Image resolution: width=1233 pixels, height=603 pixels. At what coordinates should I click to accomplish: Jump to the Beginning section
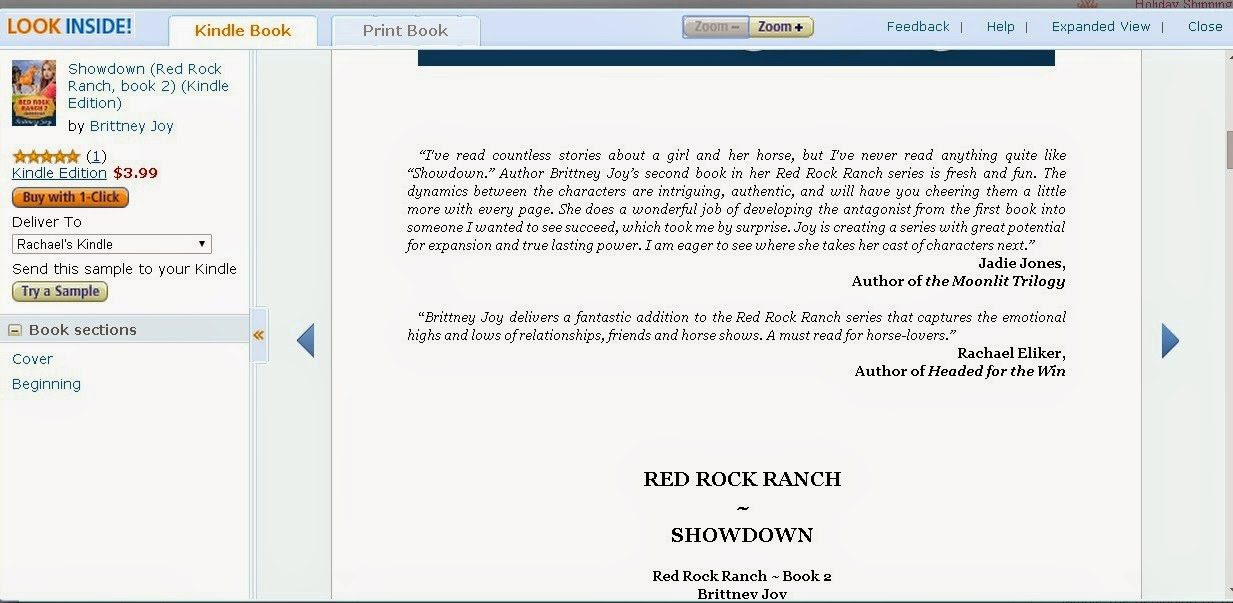46,384
